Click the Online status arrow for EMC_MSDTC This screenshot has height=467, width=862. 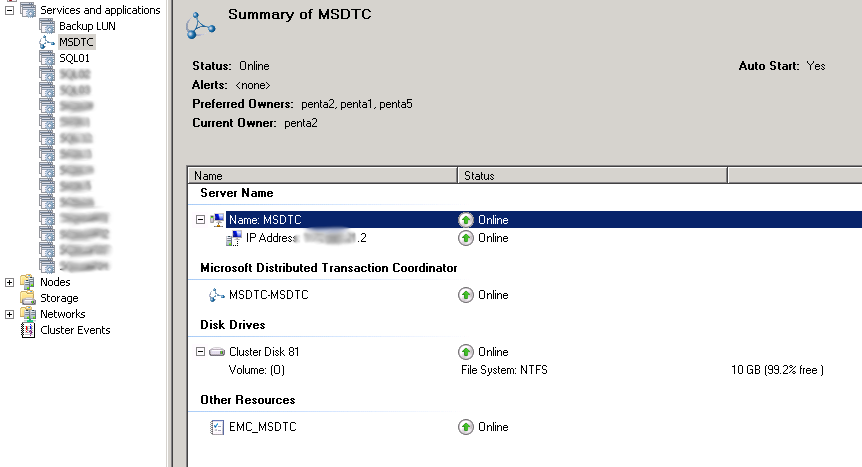(466, 427)
